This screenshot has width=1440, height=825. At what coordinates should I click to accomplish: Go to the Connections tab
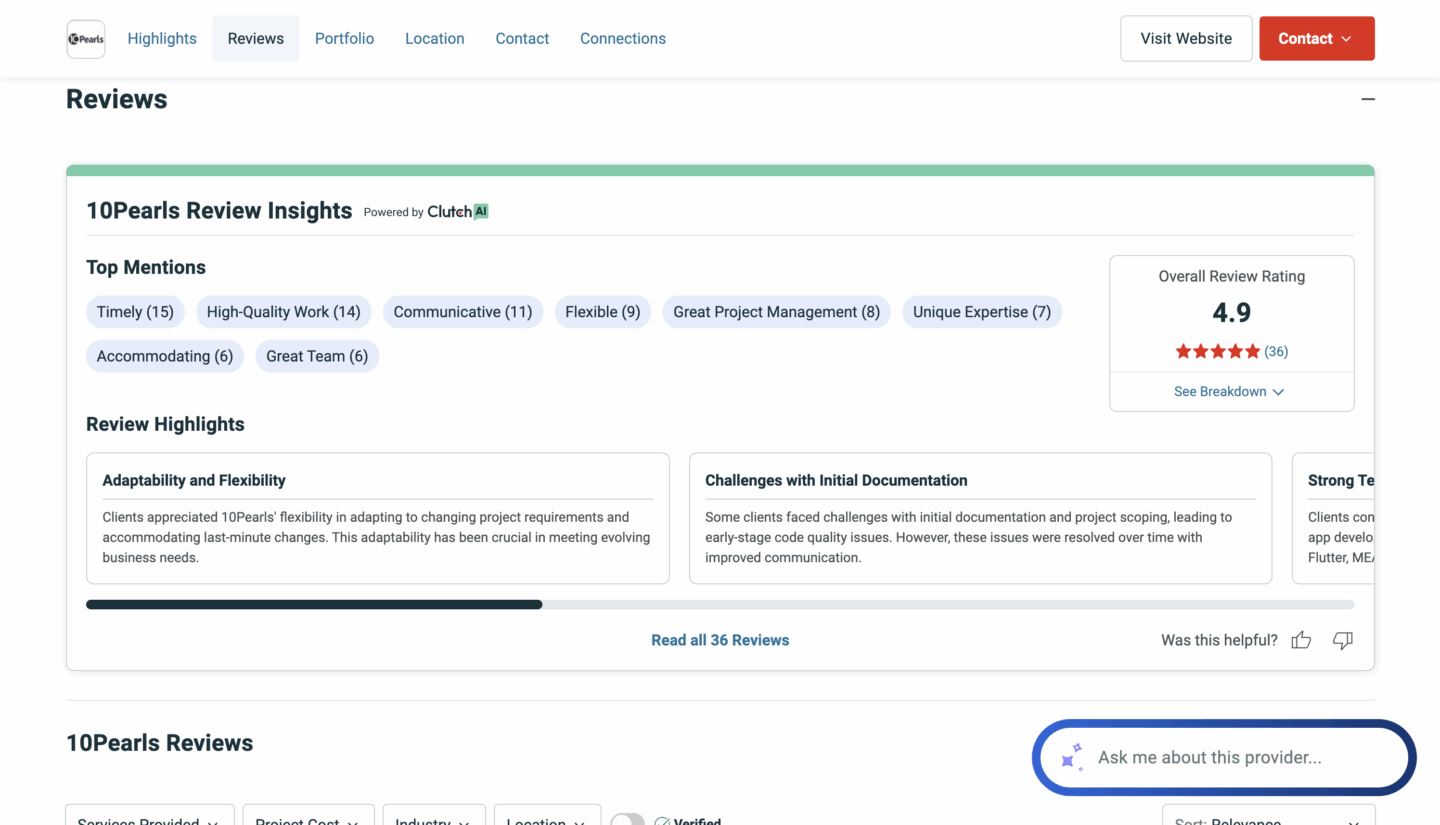(x=623, y=38)
